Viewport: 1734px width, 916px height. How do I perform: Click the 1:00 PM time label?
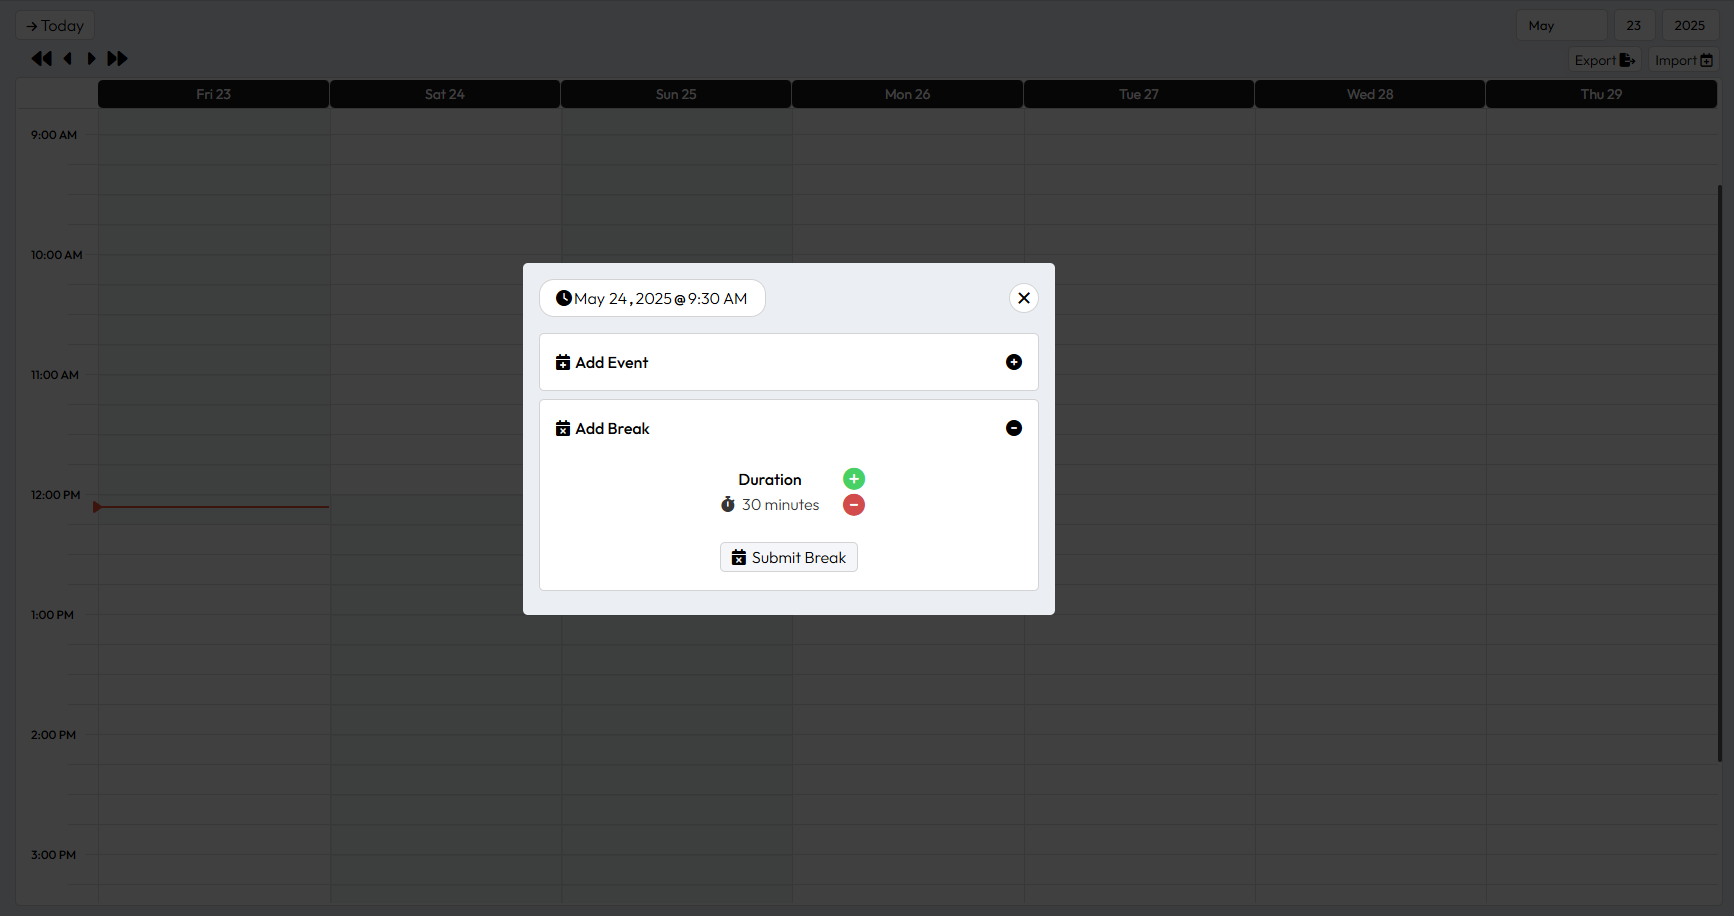52,615
